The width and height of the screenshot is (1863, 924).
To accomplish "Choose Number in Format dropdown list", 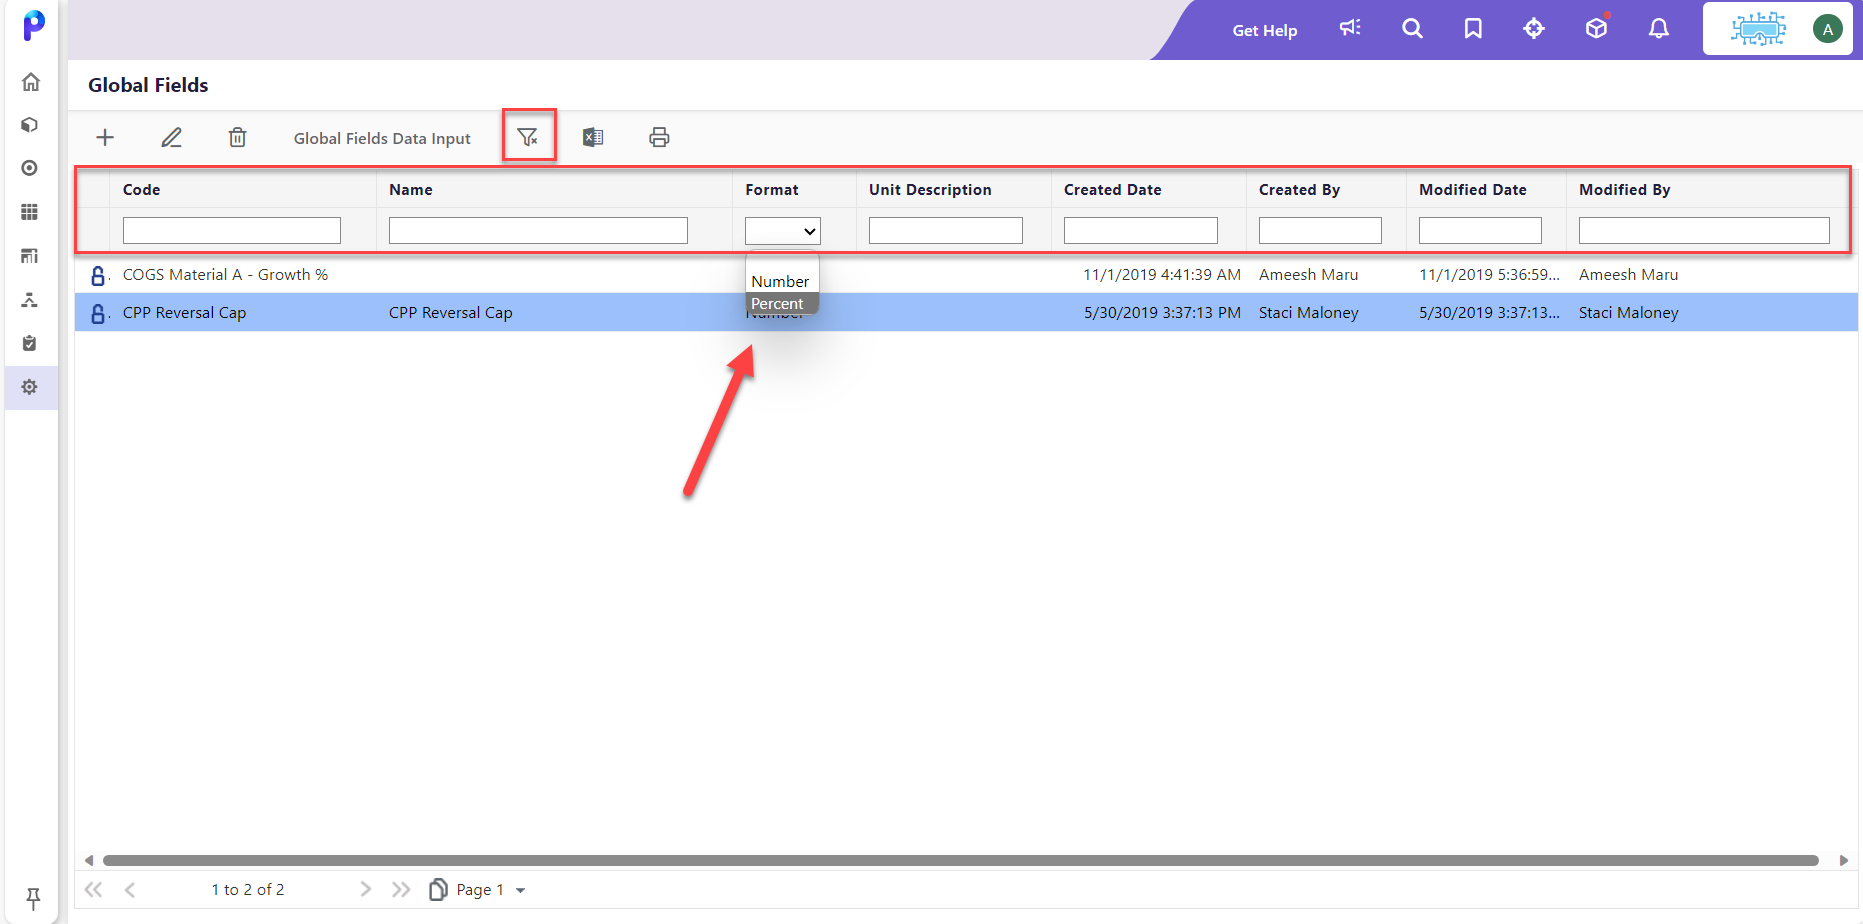I will click(780, 282).
